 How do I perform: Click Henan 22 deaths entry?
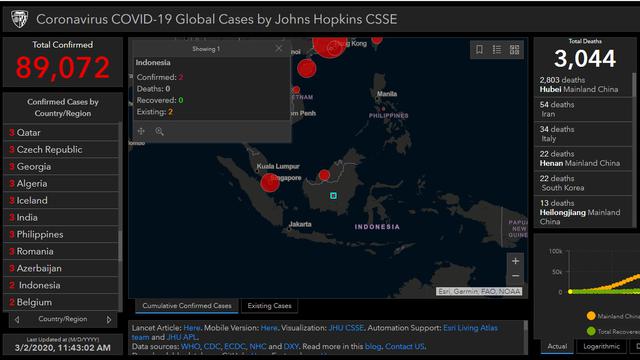tap(583, 158)
